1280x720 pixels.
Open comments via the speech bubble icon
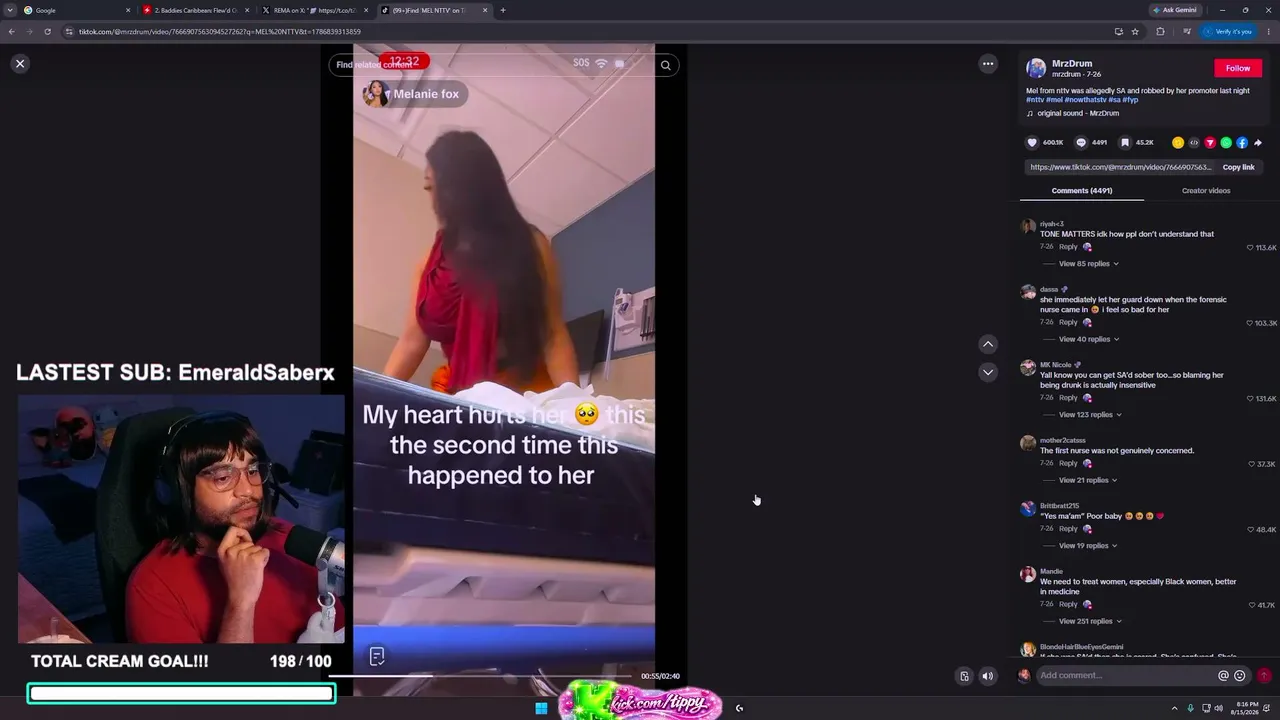1081,143
